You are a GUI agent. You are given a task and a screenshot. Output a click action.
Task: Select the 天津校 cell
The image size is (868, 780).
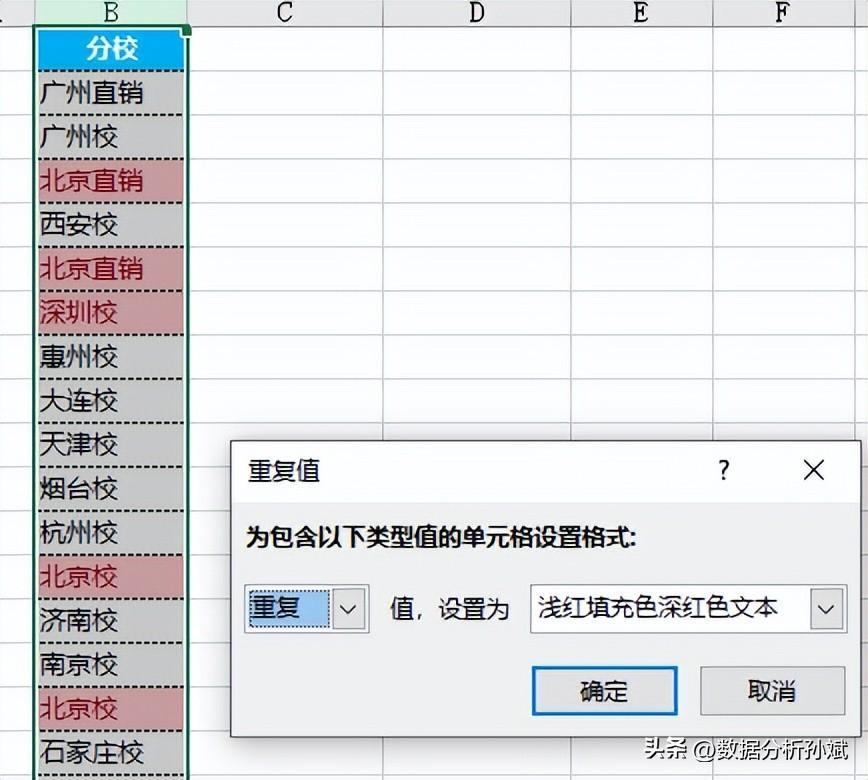pos(111,445)
